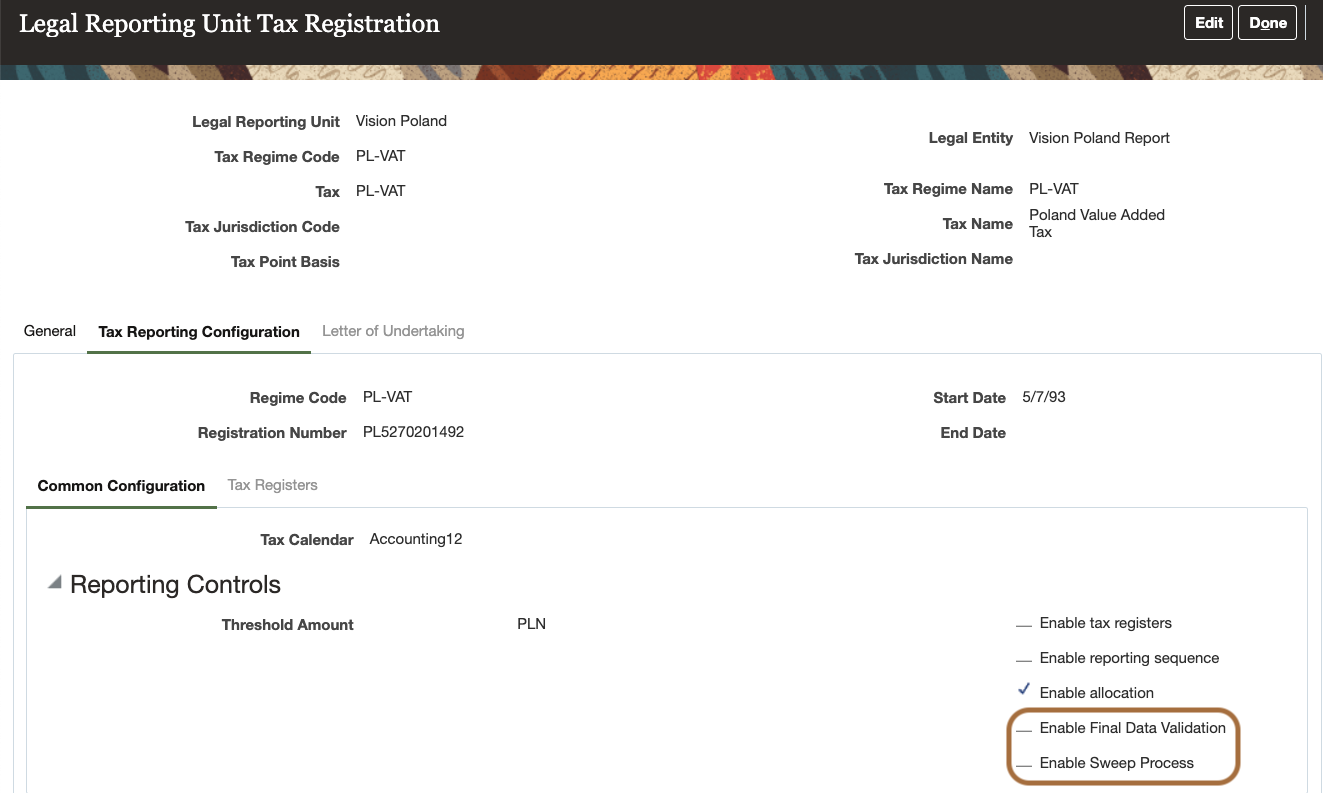This screenshot has width=1323, height=793.
Task: Click the Edit button
Action: point(1208,22)
